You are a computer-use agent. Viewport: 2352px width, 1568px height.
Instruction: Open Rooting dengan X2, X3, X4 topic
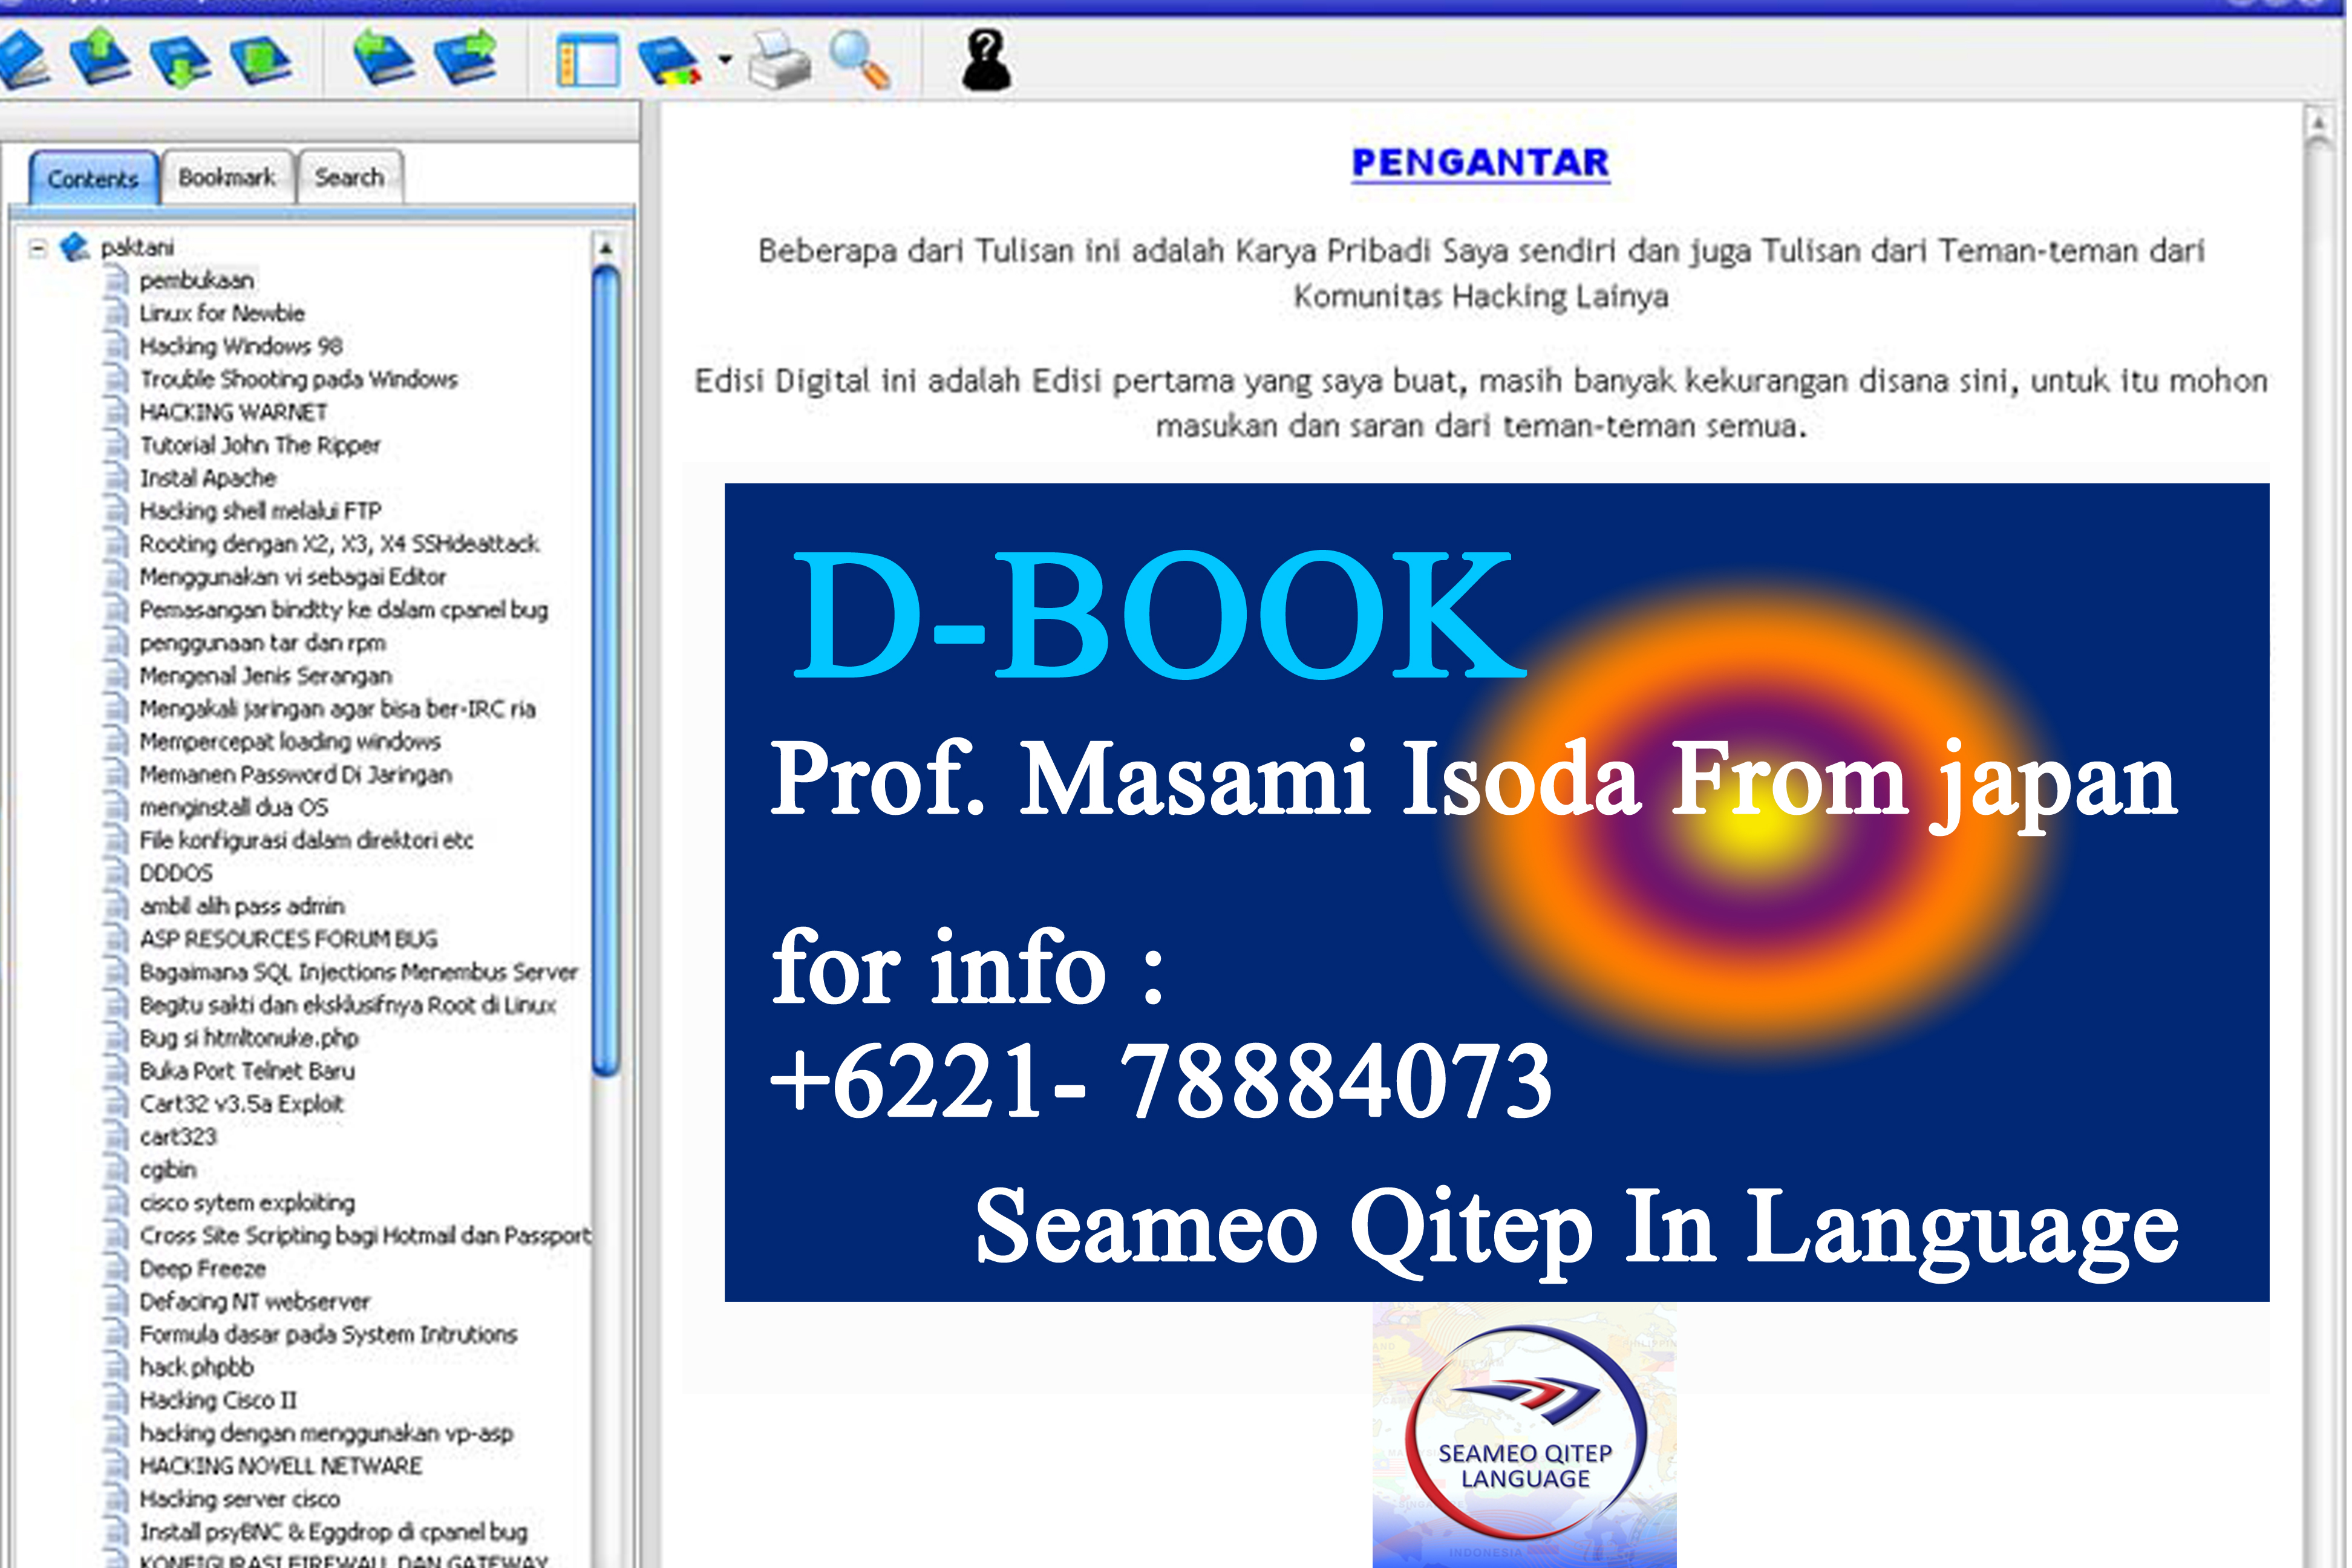pyautogui.click(x=339, y=544)
